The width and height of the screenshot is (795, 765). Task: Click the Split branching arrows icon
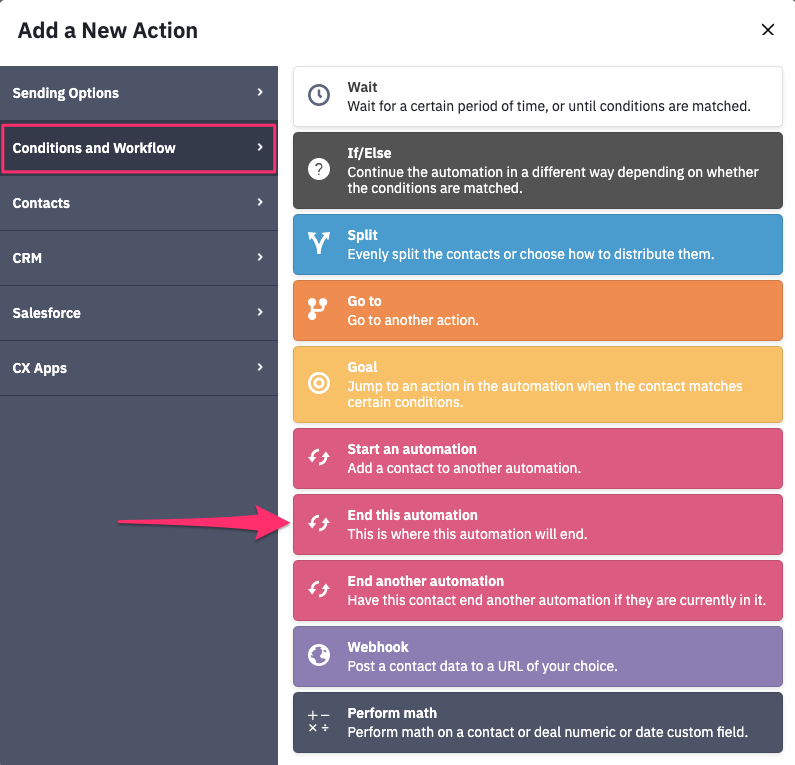click(x=318, y=243)
